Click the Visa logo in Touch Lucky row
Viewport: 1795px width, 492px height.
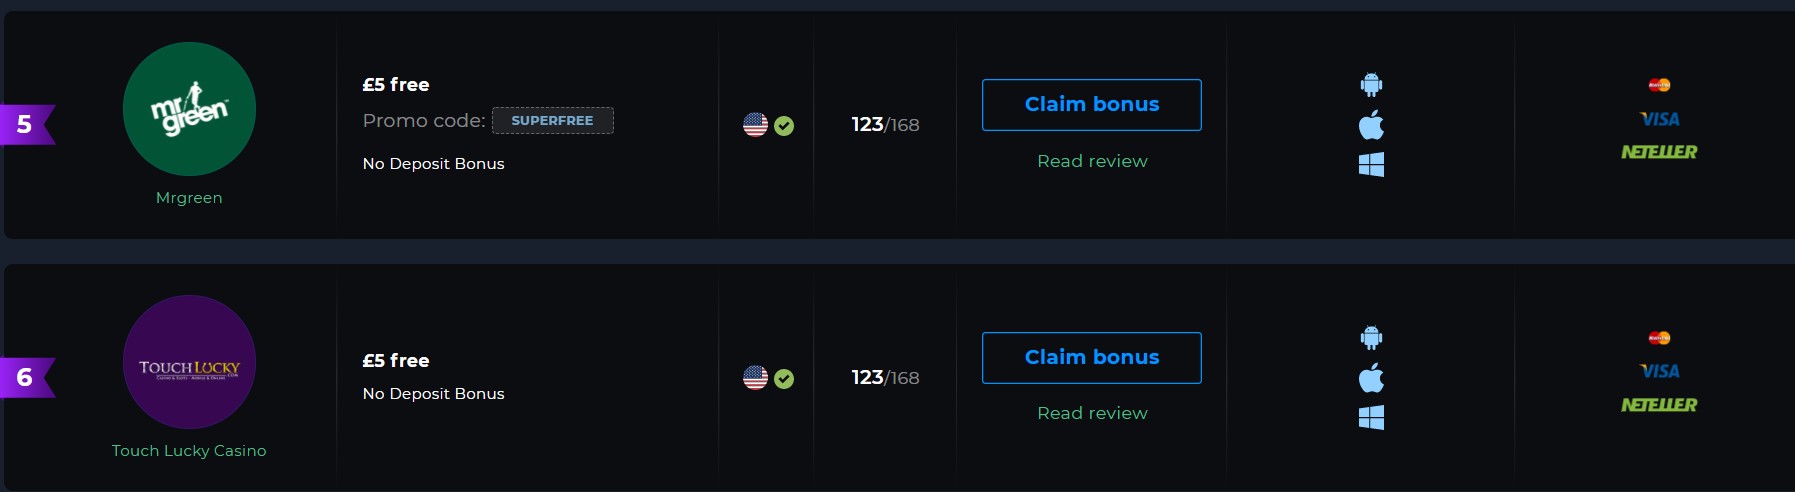[1659, 371]
